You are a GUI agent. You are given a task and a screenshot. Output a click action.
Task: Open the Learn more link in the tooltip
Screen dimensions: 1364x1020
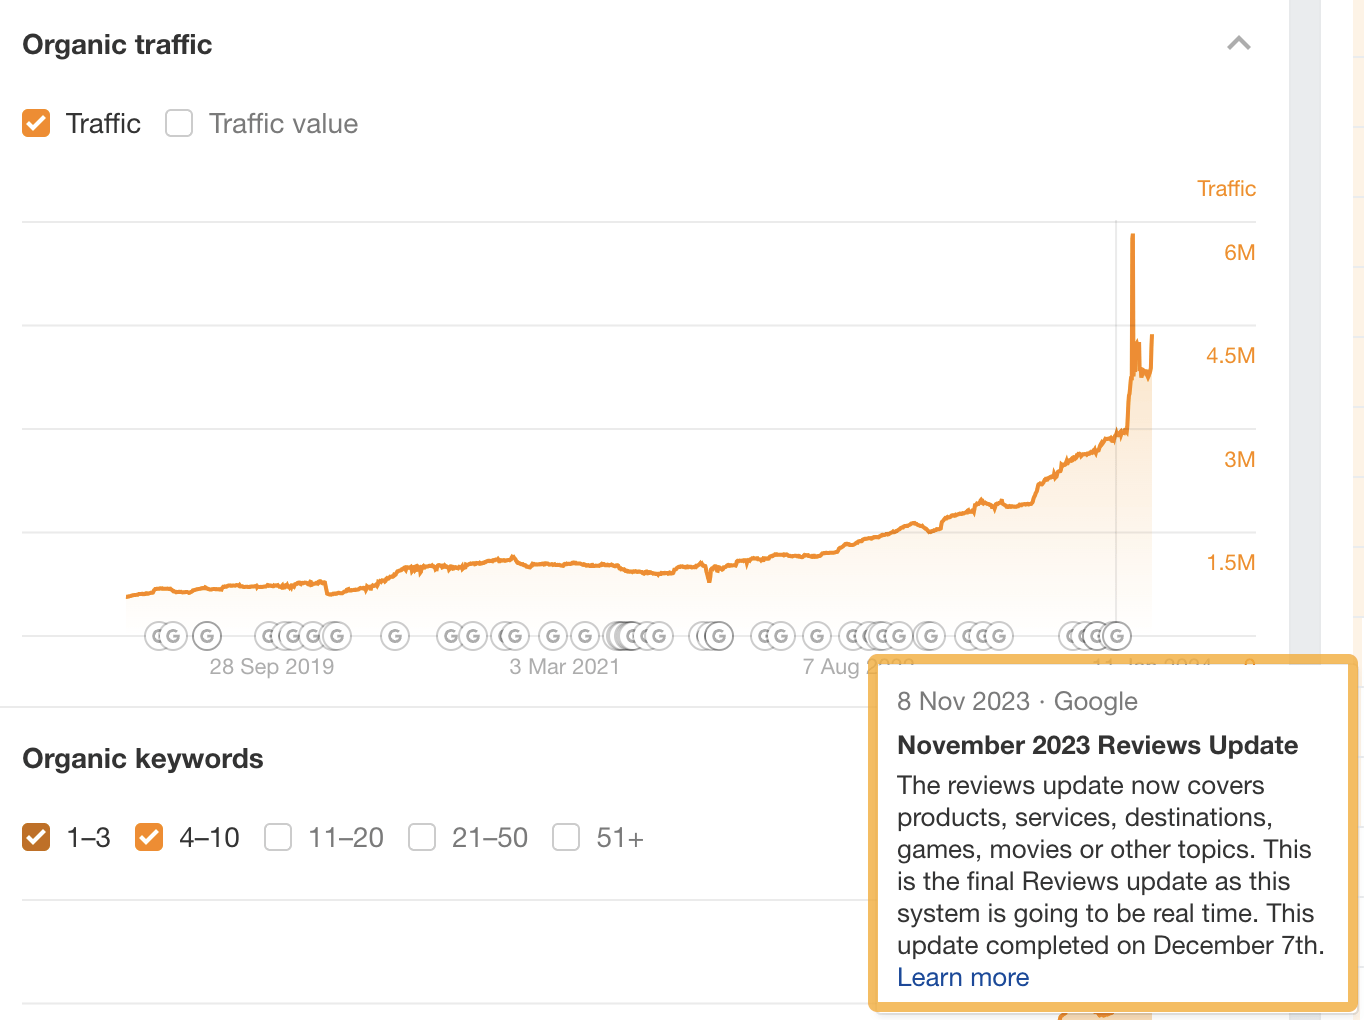962,977
